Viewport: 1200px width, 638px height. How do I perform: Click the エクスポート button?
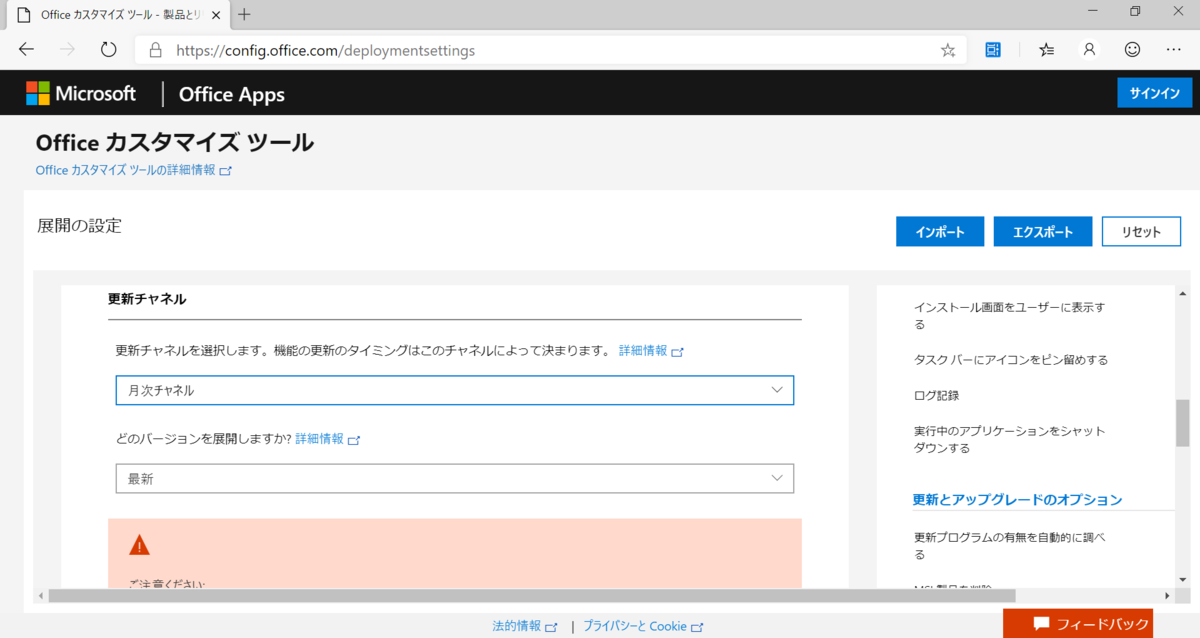coord(1043,231)
